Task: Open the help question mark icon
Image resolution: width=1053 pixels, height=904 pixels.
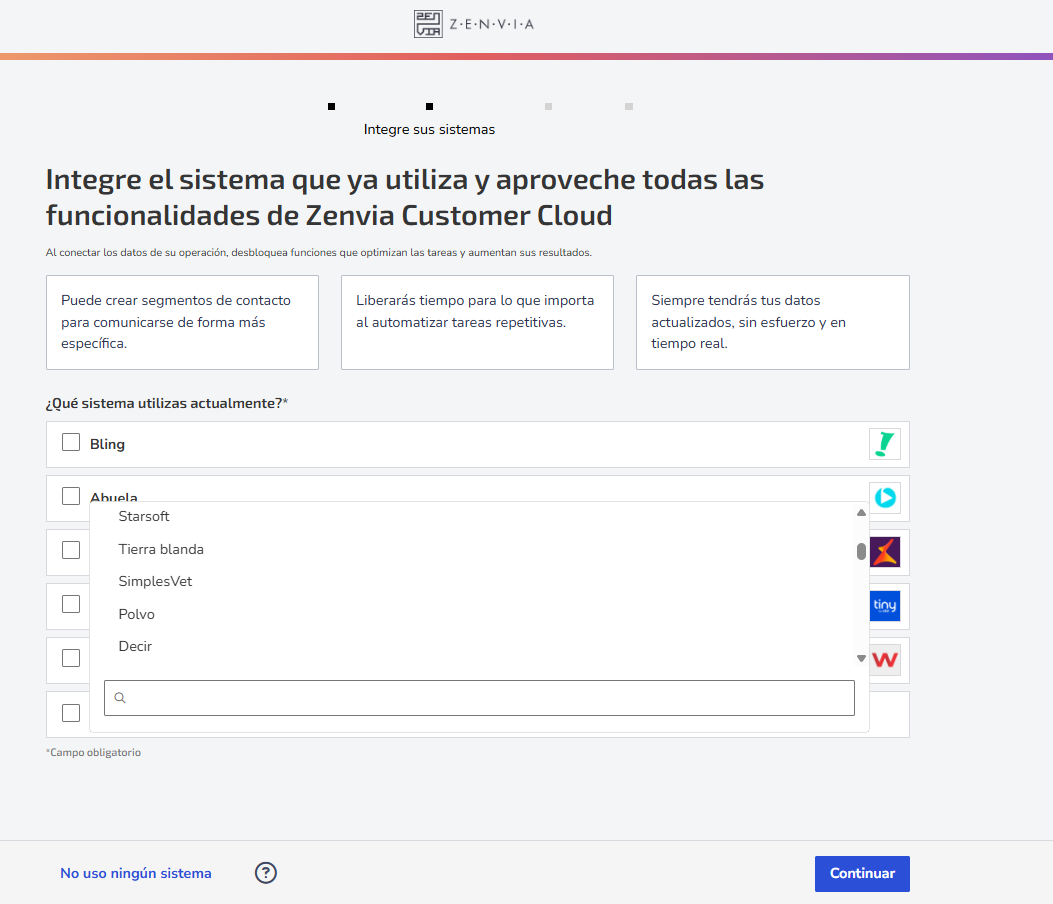Action: pos(266,872)
